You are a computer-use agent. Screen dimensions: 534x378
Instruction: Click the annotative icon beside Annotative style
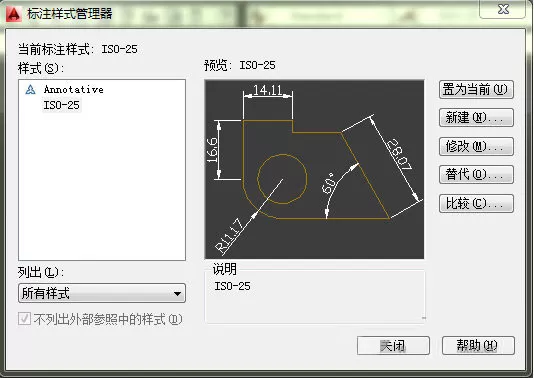click(x=30, y=90)
